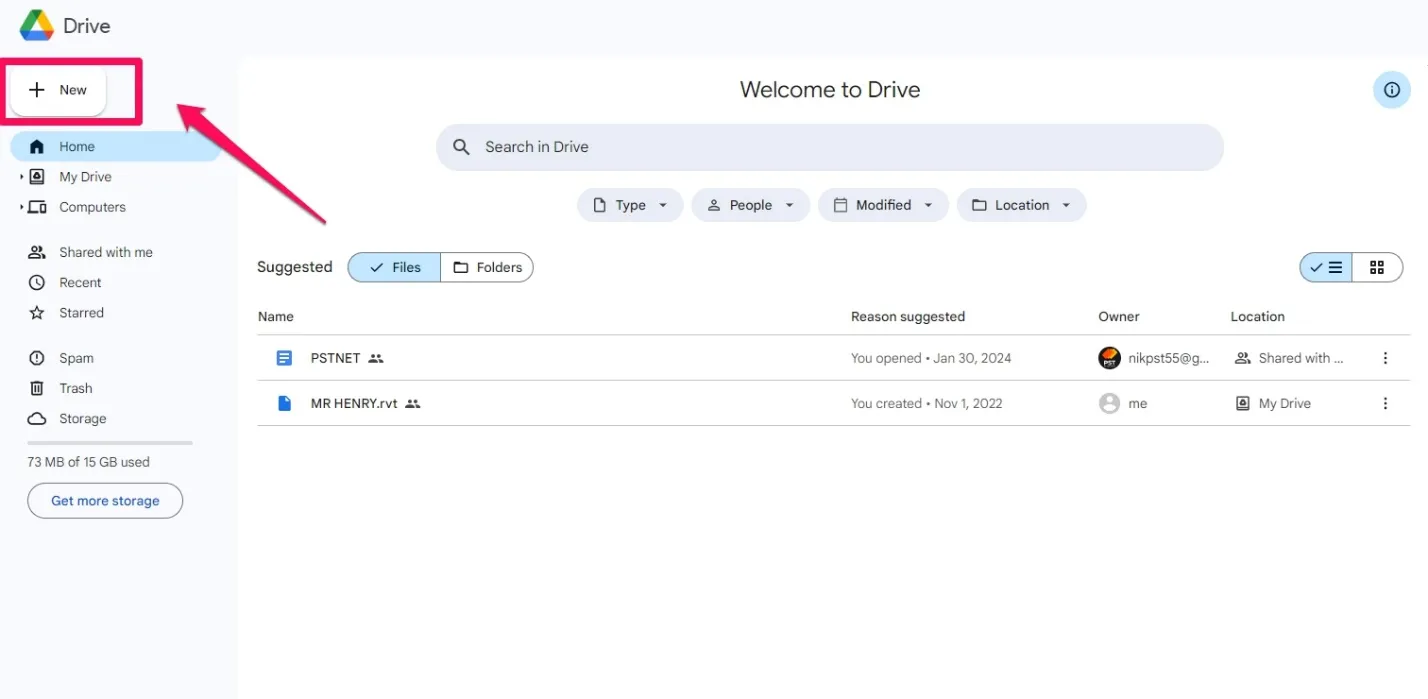Open the People filter menu
Viewport: 1428px width, 699px height.
(x=750, y=204)
